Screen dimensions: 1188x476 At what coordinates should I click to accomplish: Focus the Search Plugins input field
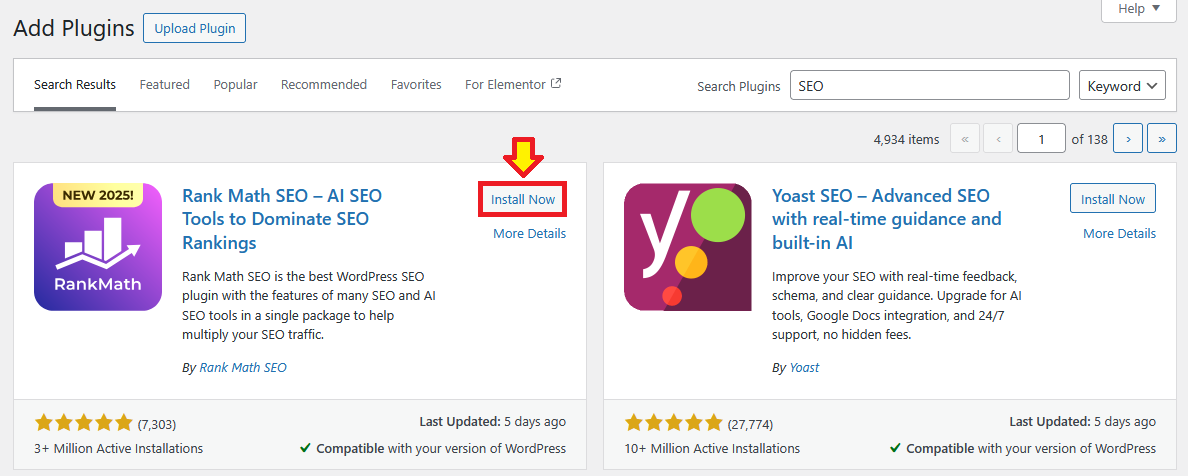929,86
